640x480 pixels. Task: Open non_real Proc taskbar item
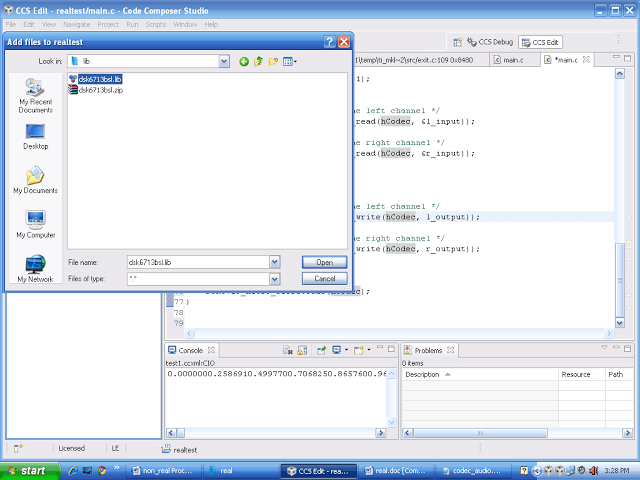tap(162, 471)
